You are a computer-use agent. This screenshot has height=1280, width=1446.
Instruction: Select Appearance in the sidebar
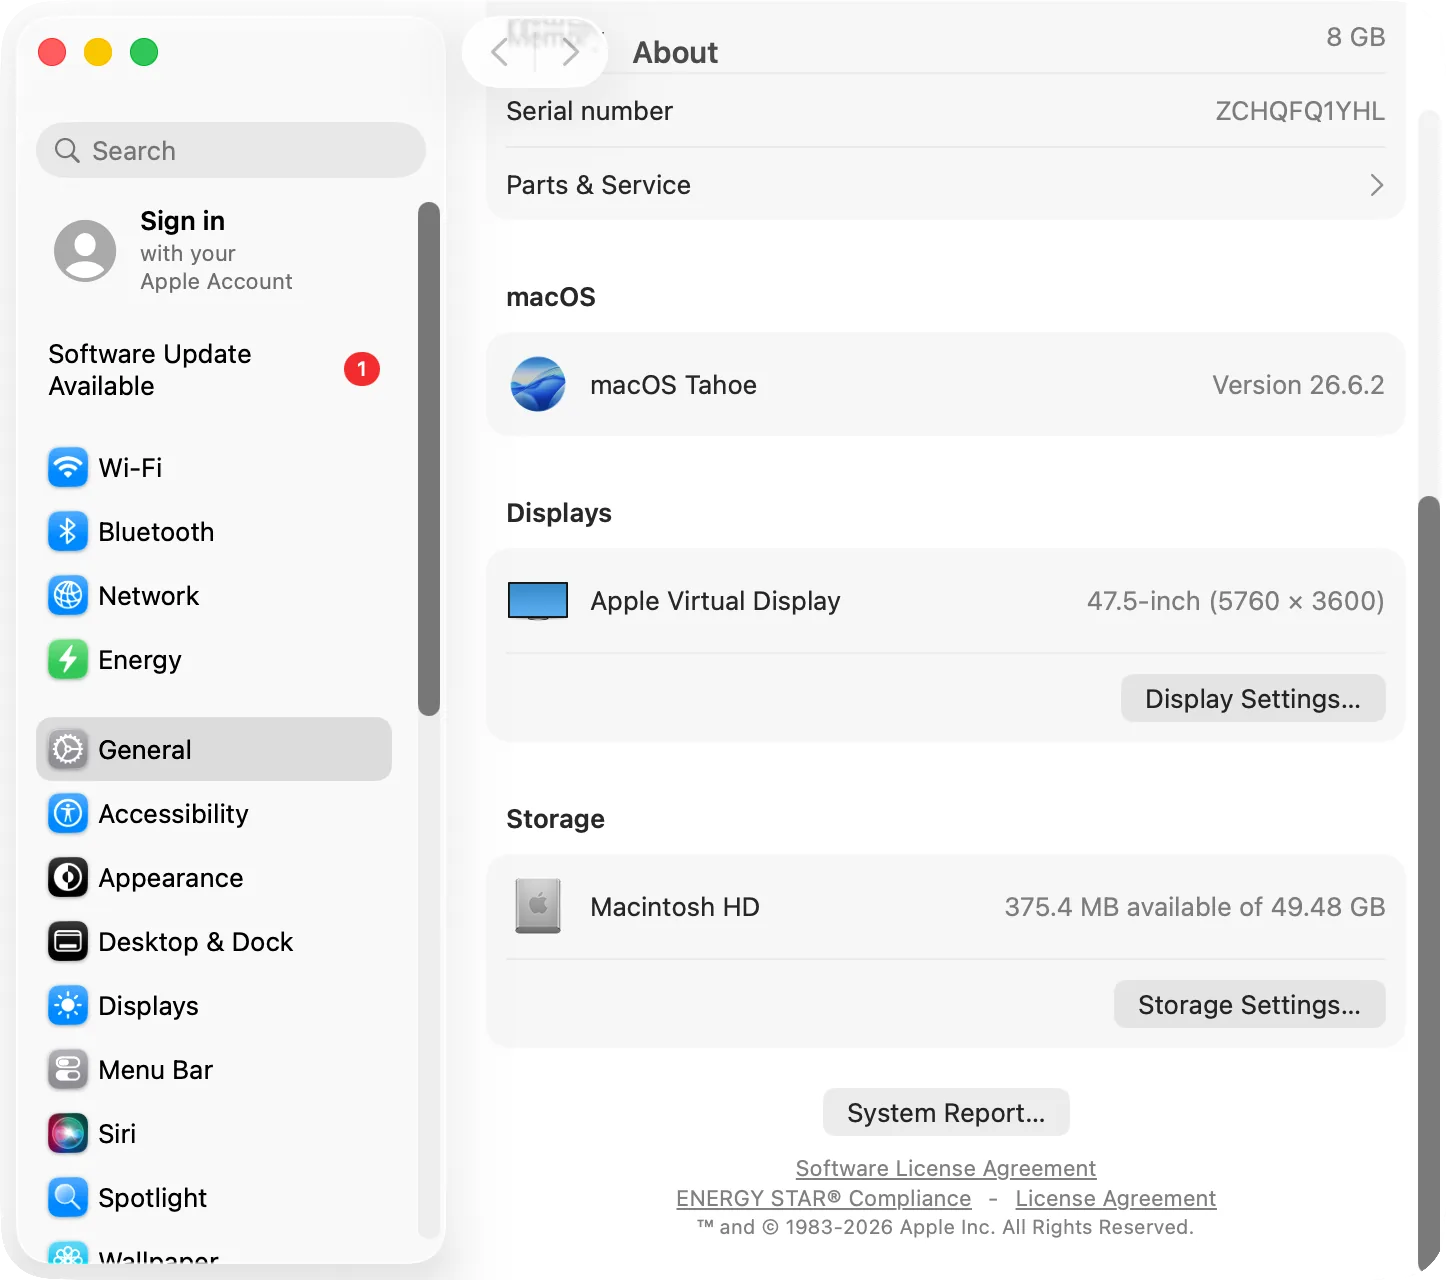click(214, 877)
